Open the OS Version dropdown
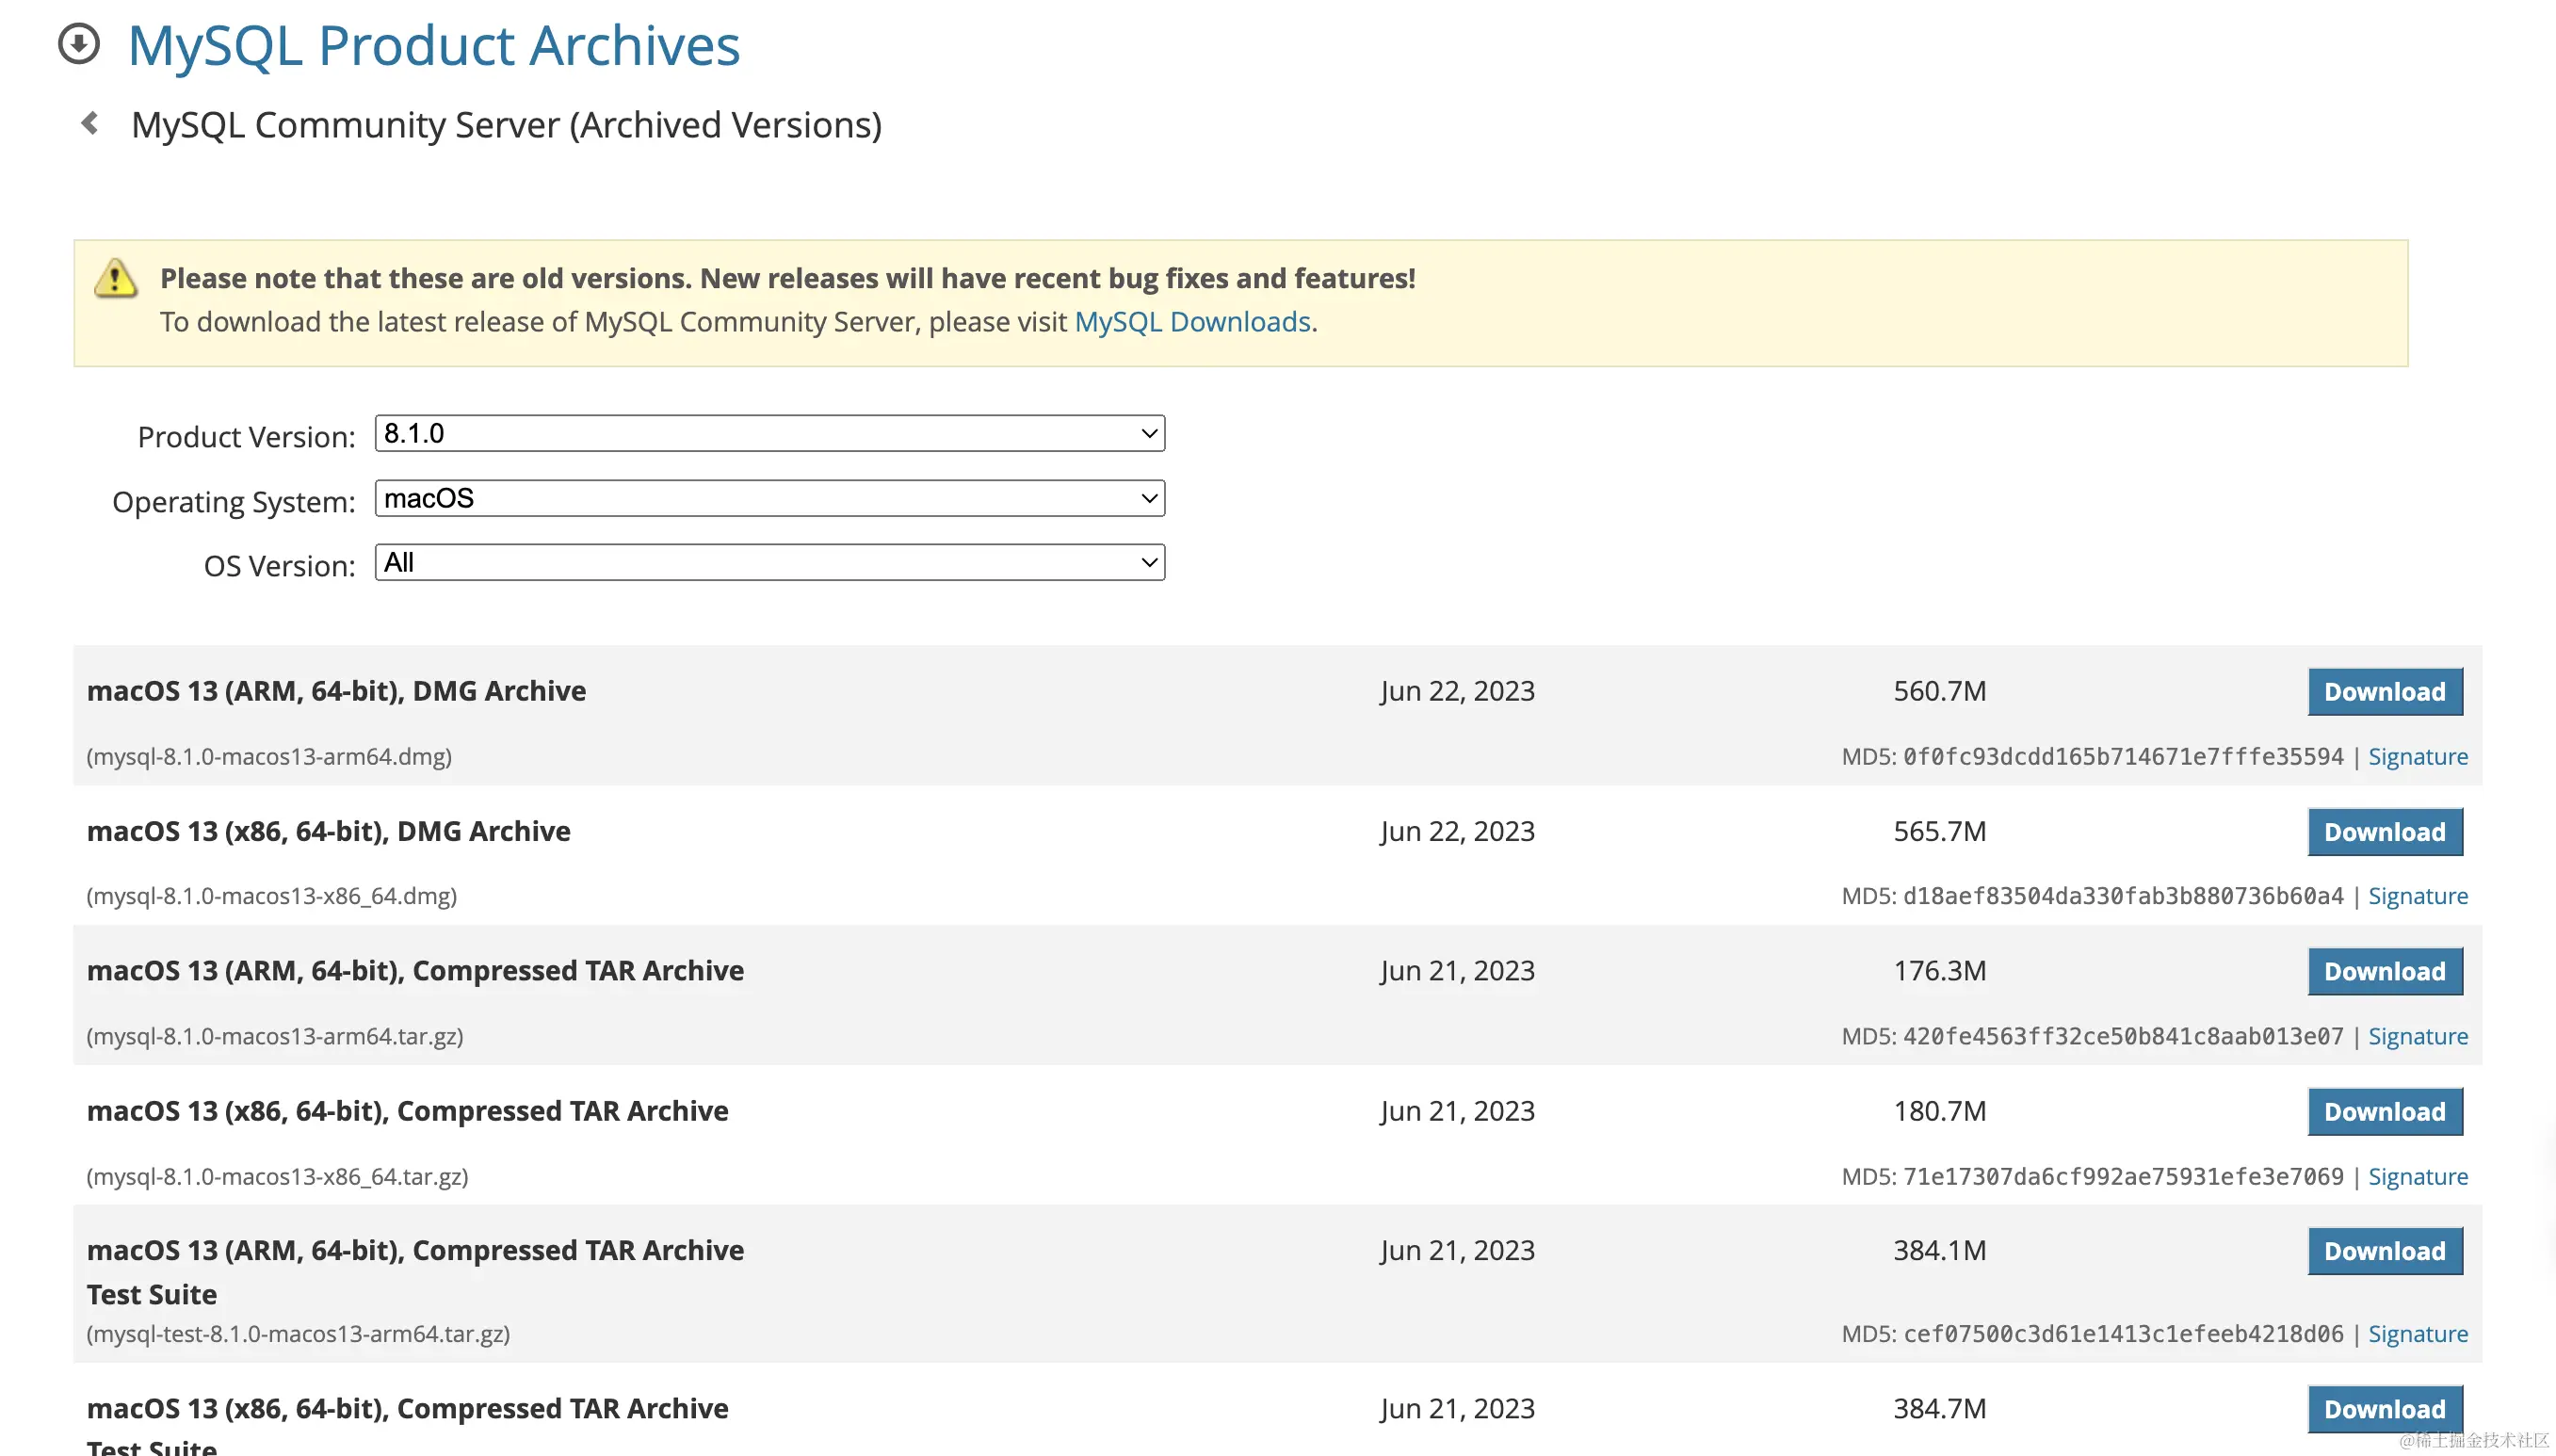 click(769, 562)
